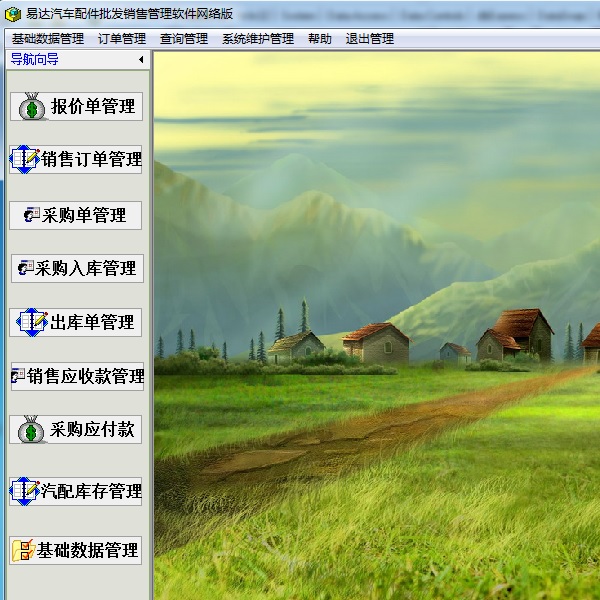The width and height of the screenshot is (600, 600).
Task: Open the 系统维护管理 menu
Action: tap(258, 39)
